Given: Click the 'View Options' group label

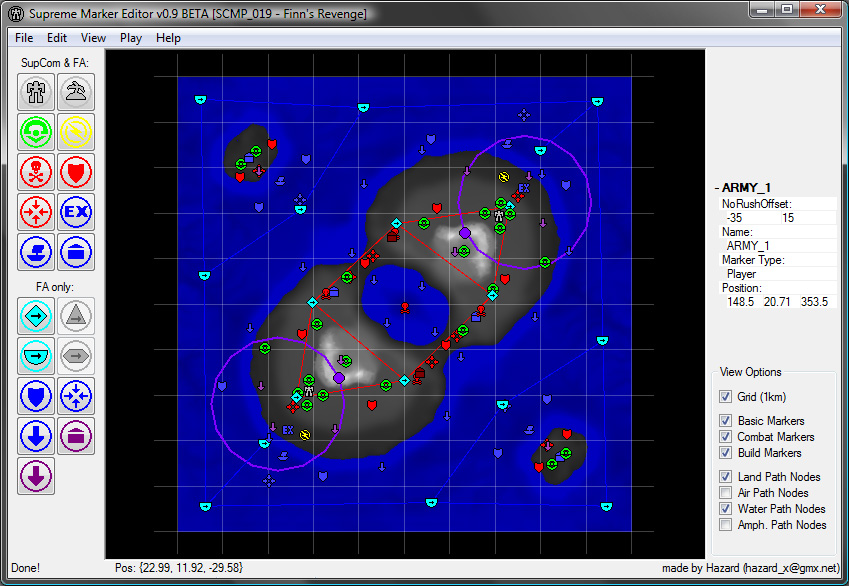Looking at the screenshot, I should click(x=750, y=372).
